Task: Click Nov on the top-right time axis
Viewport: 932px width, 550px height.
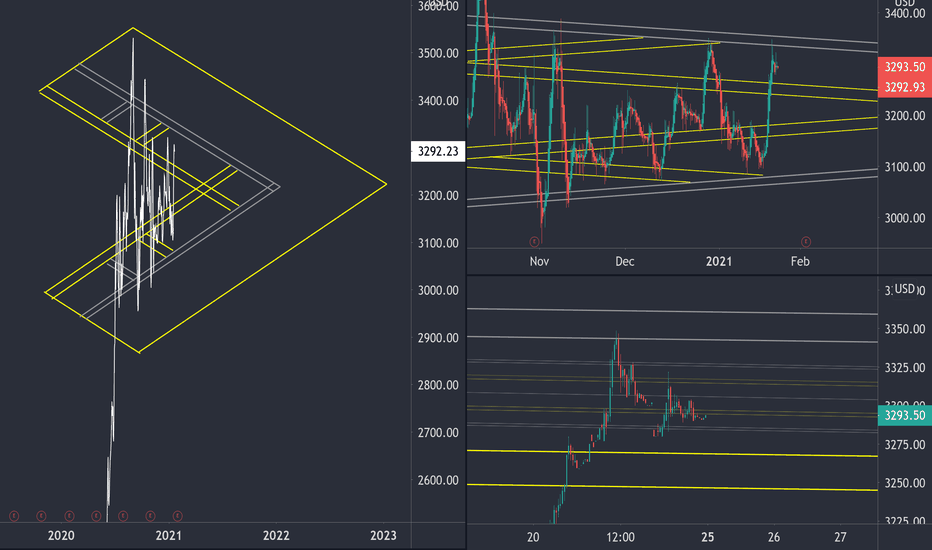Action: (539, 262)
